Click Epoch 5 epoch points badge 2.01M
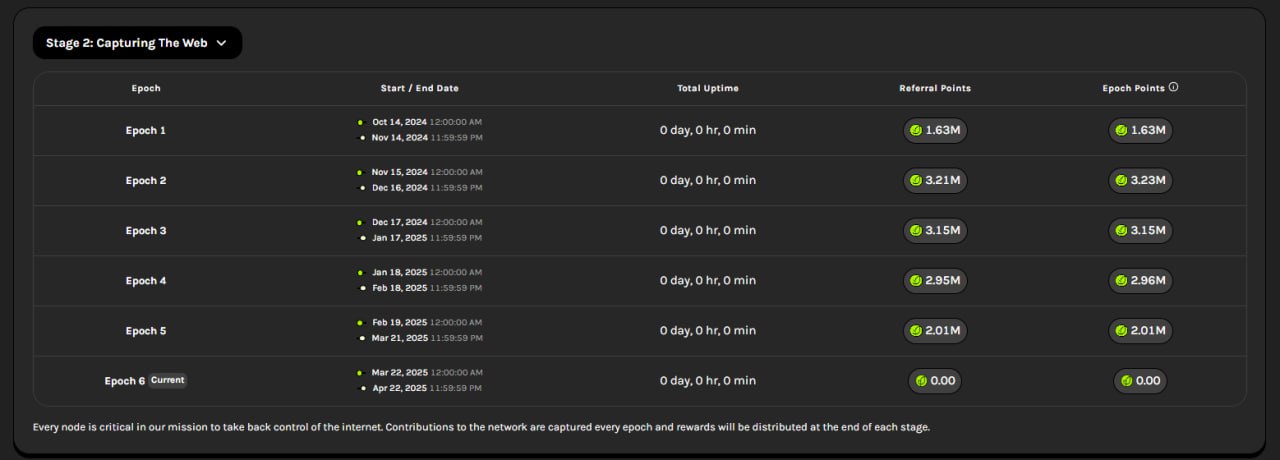This screenshot has width=1280, height=460. [1140, 330]
